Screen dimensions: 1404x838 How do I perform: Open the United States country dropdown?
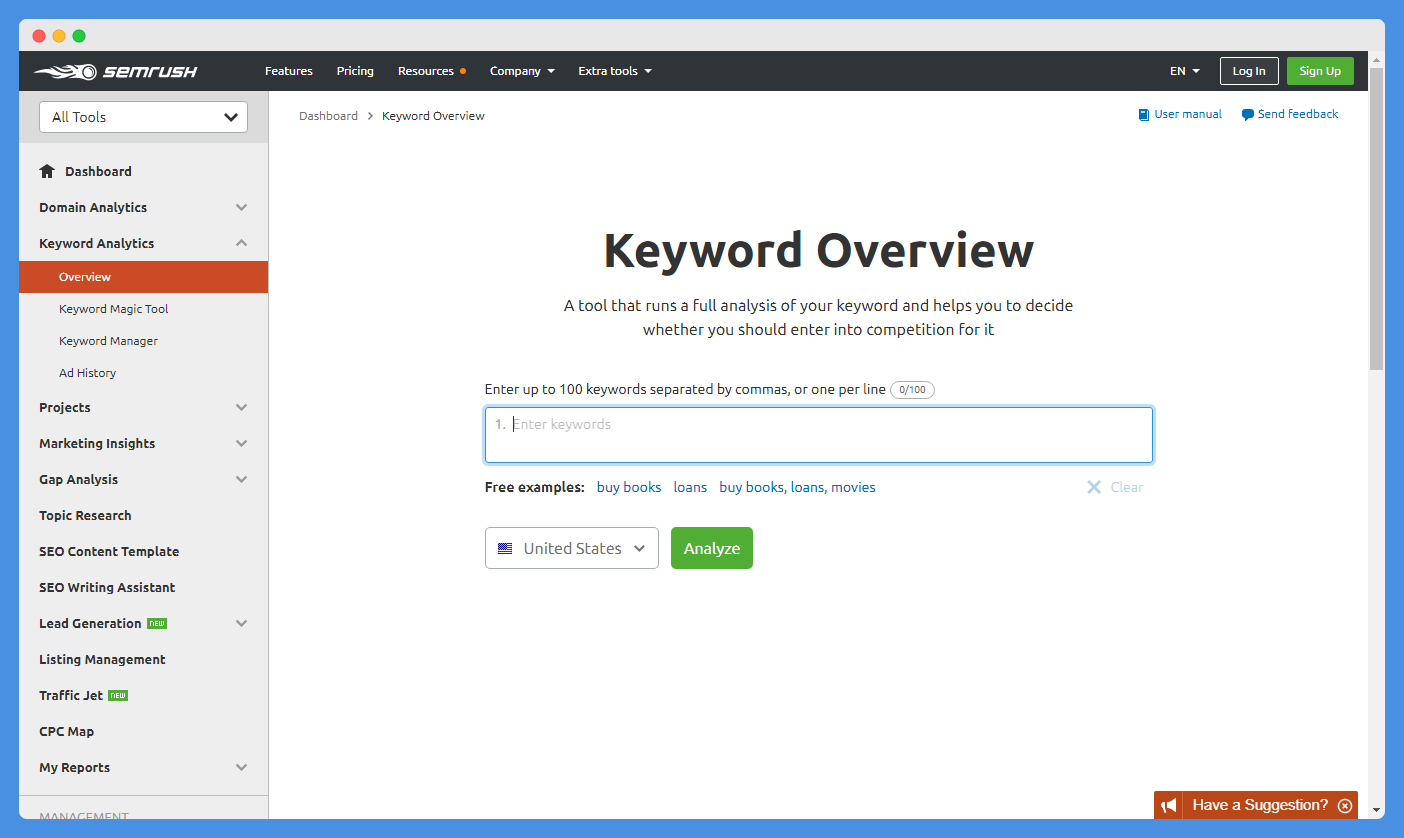tap(572, 548)
